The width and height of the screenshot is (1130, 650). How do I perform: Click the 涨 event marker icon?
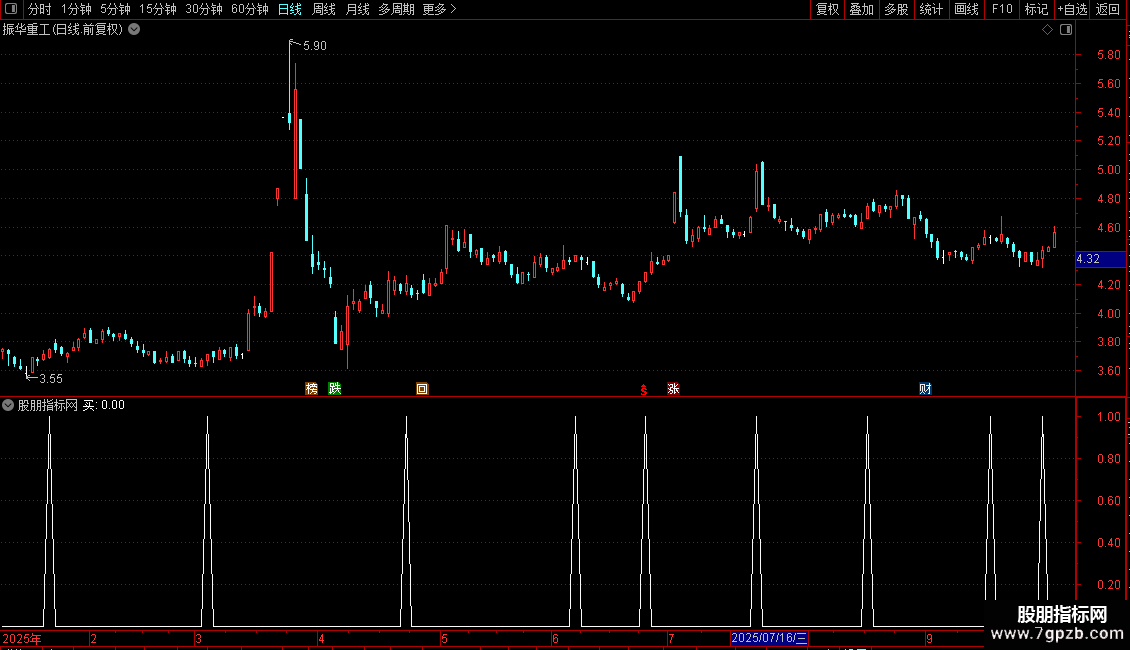673,389
